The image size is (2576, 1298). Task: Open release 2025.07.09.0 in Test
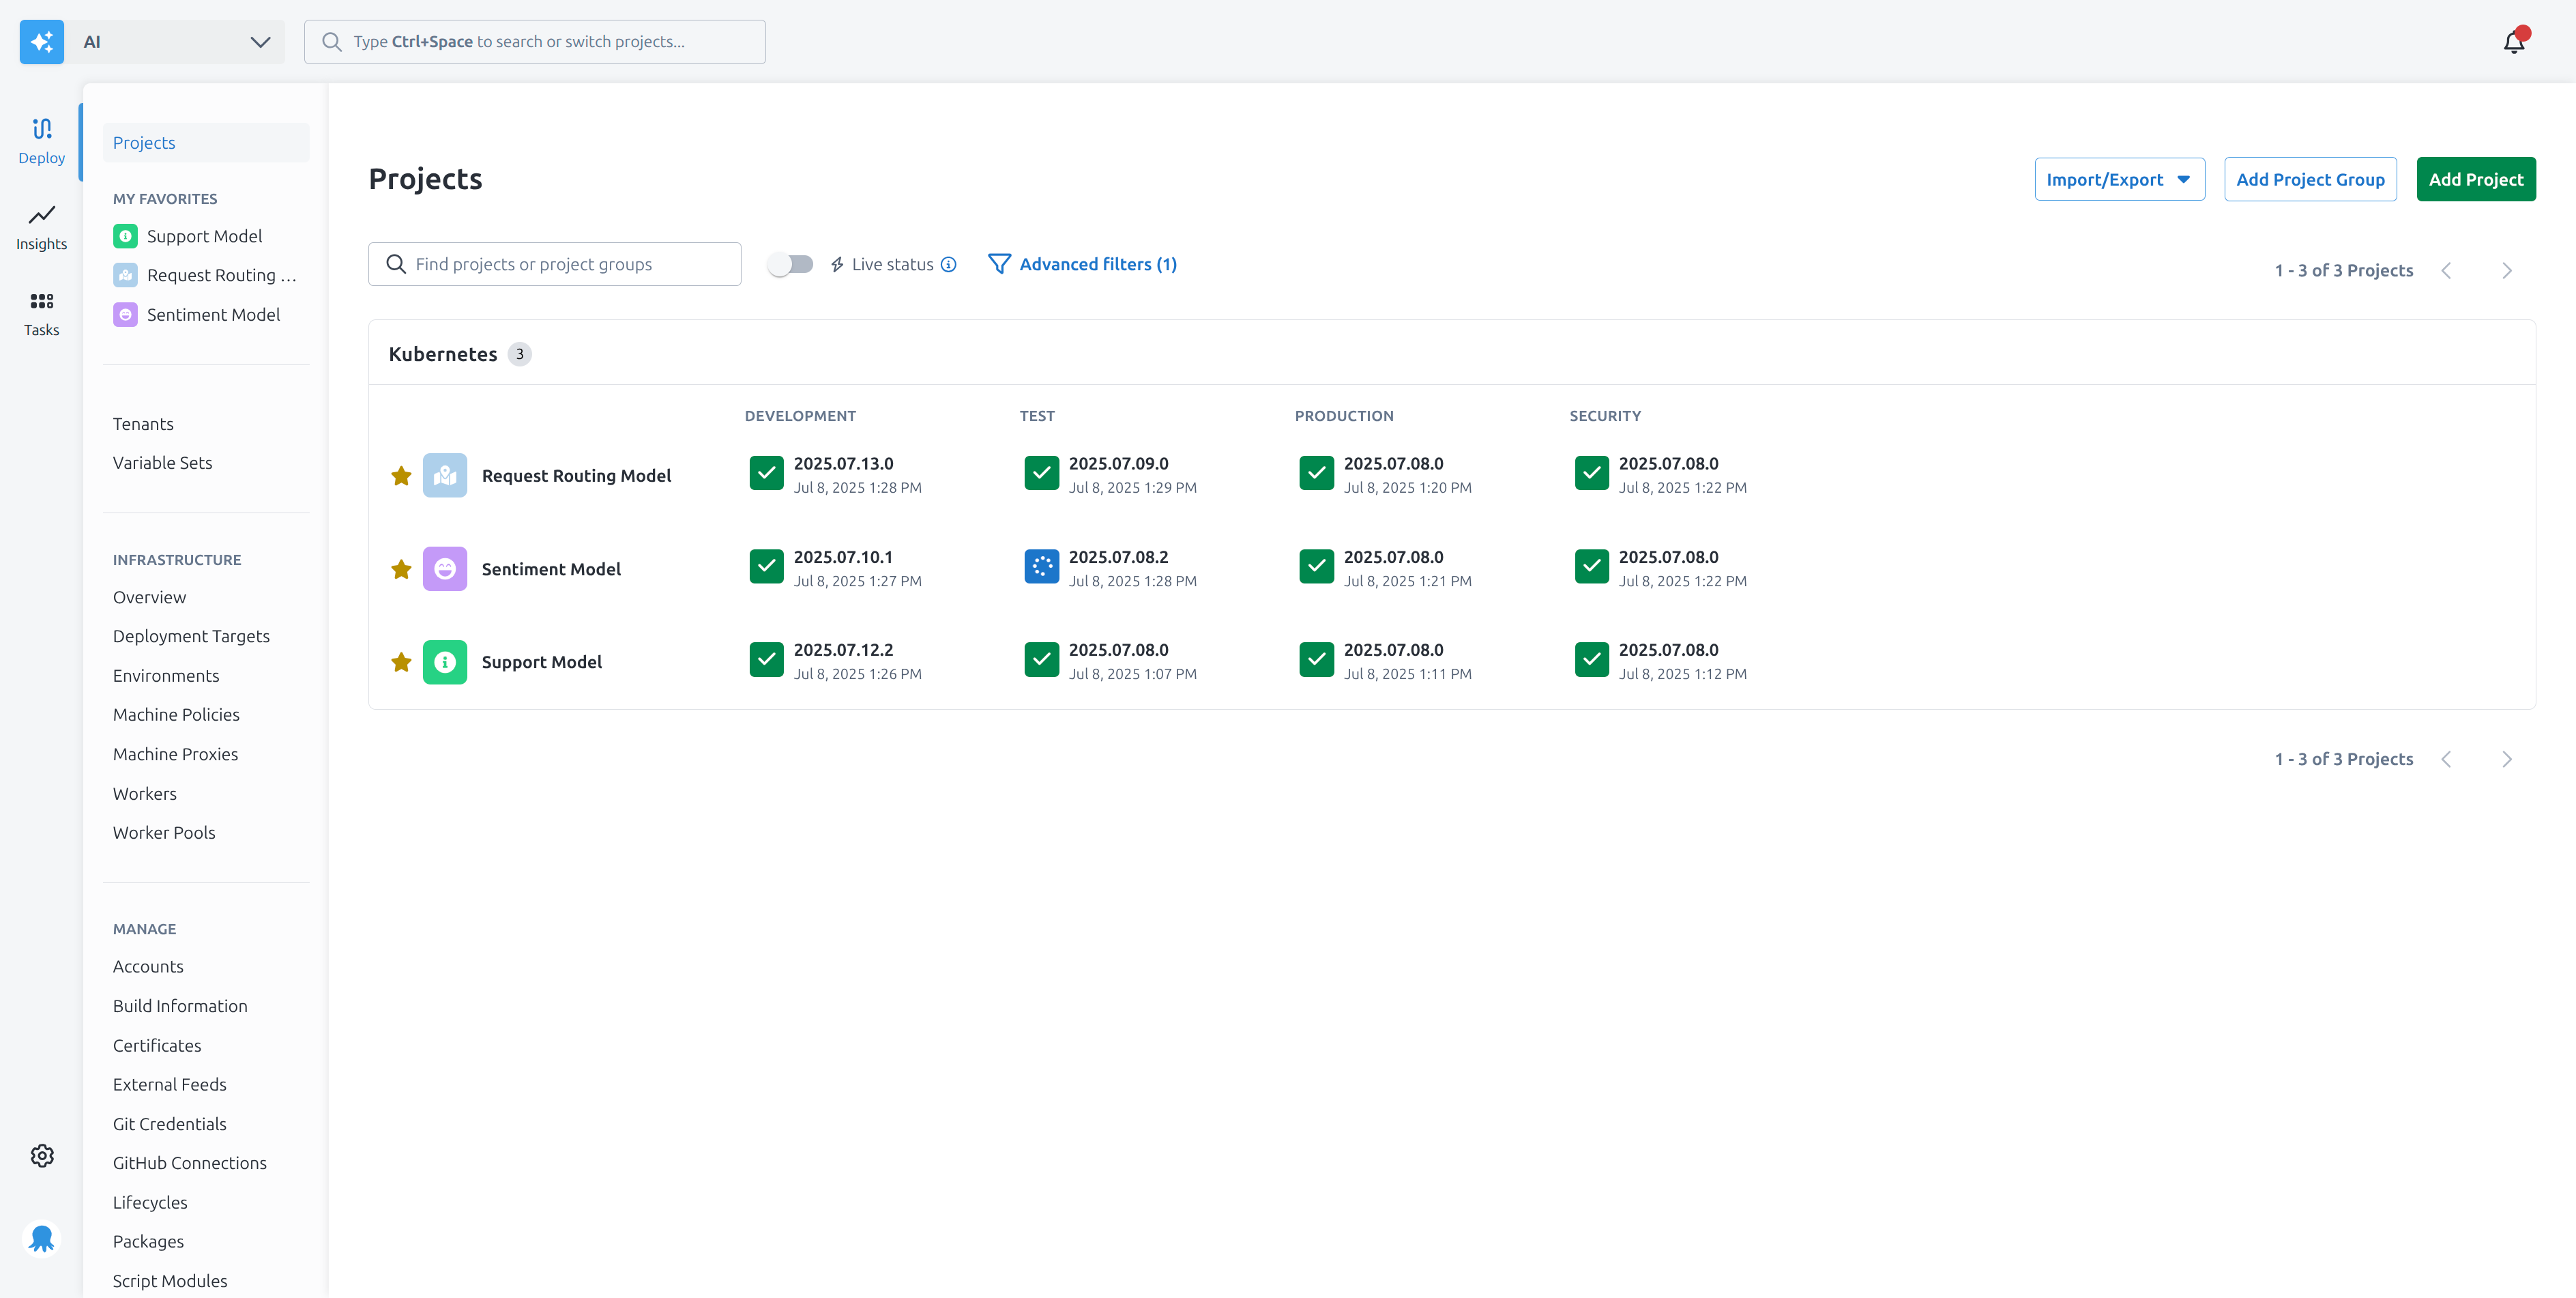tap(1119, 464)
